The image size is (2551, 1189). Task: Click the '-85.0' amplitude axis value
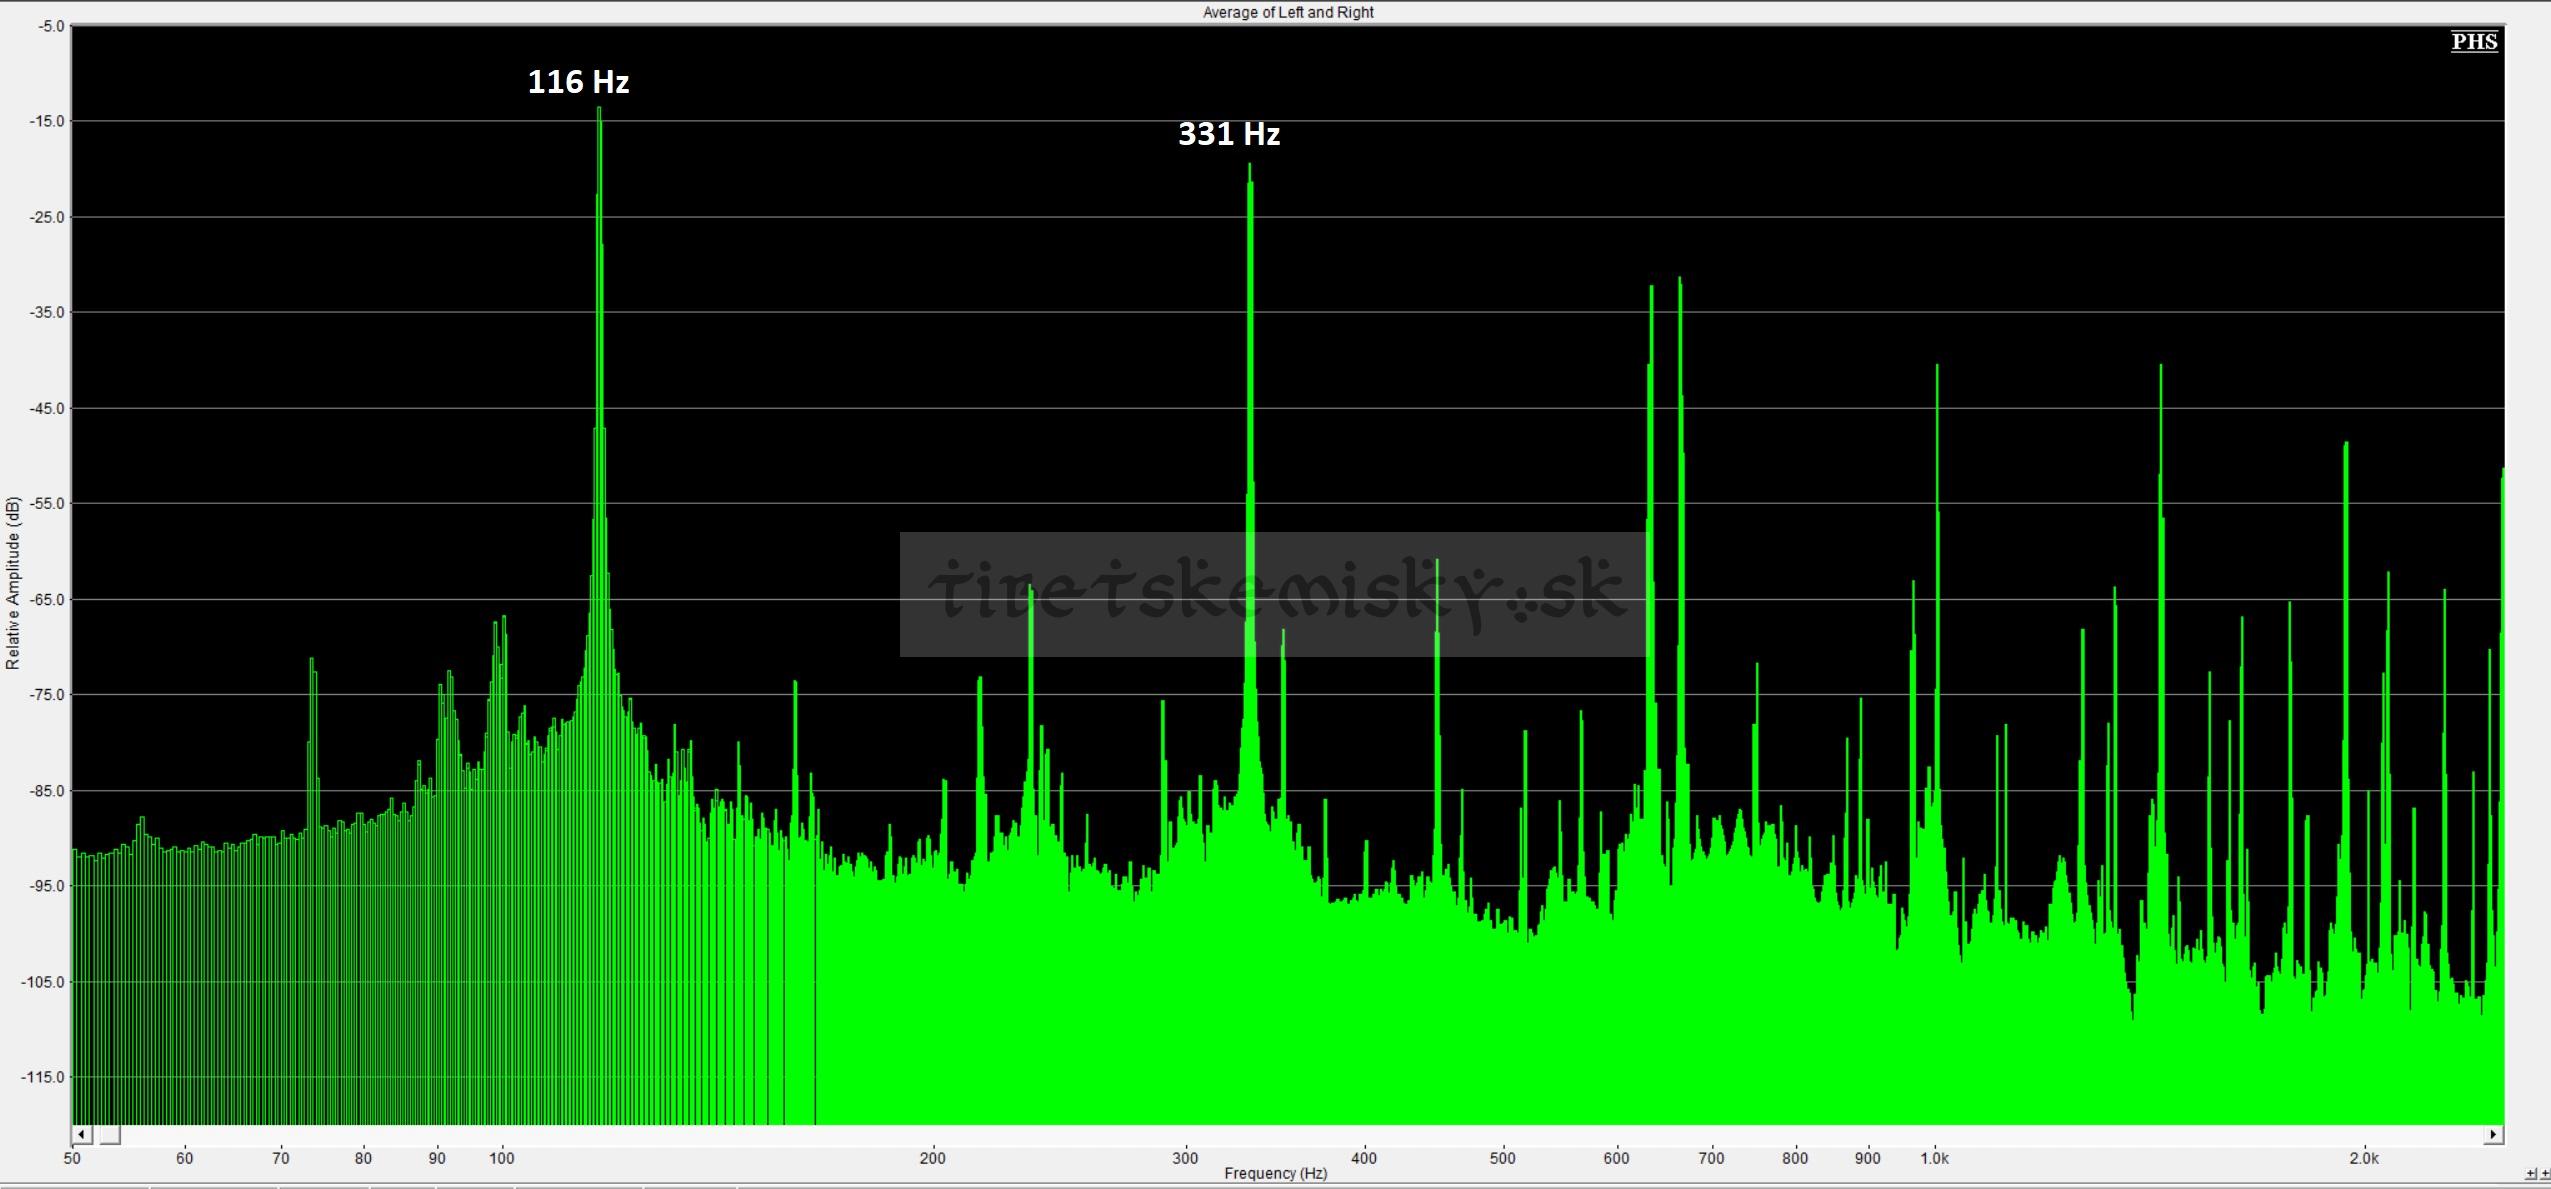coord(48,790)
